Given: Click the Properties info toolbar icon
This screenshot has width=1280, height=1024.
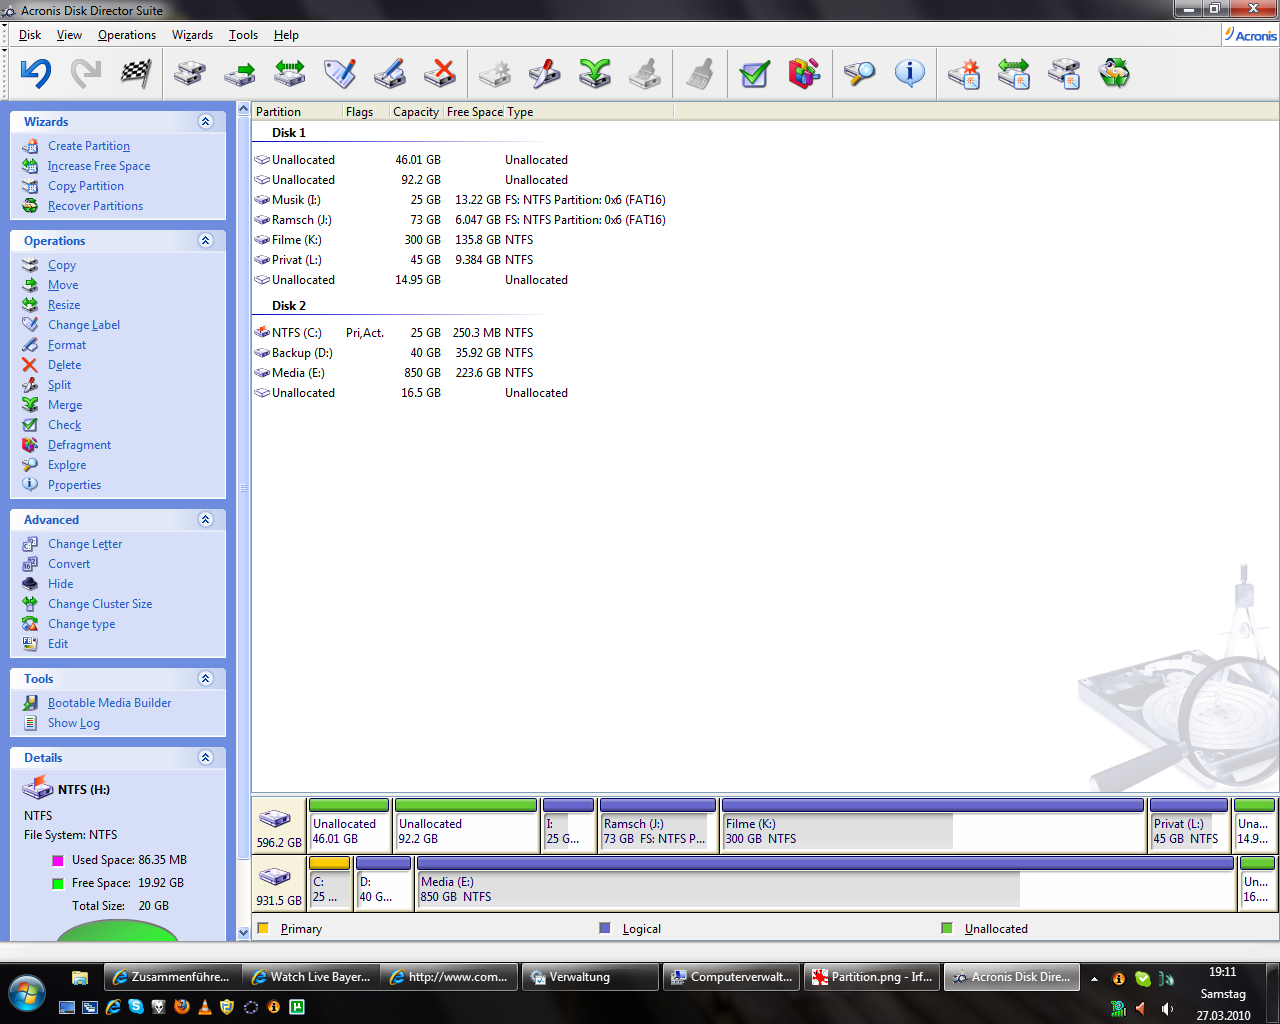Looking at the screenshot, I should pos(909,73).
